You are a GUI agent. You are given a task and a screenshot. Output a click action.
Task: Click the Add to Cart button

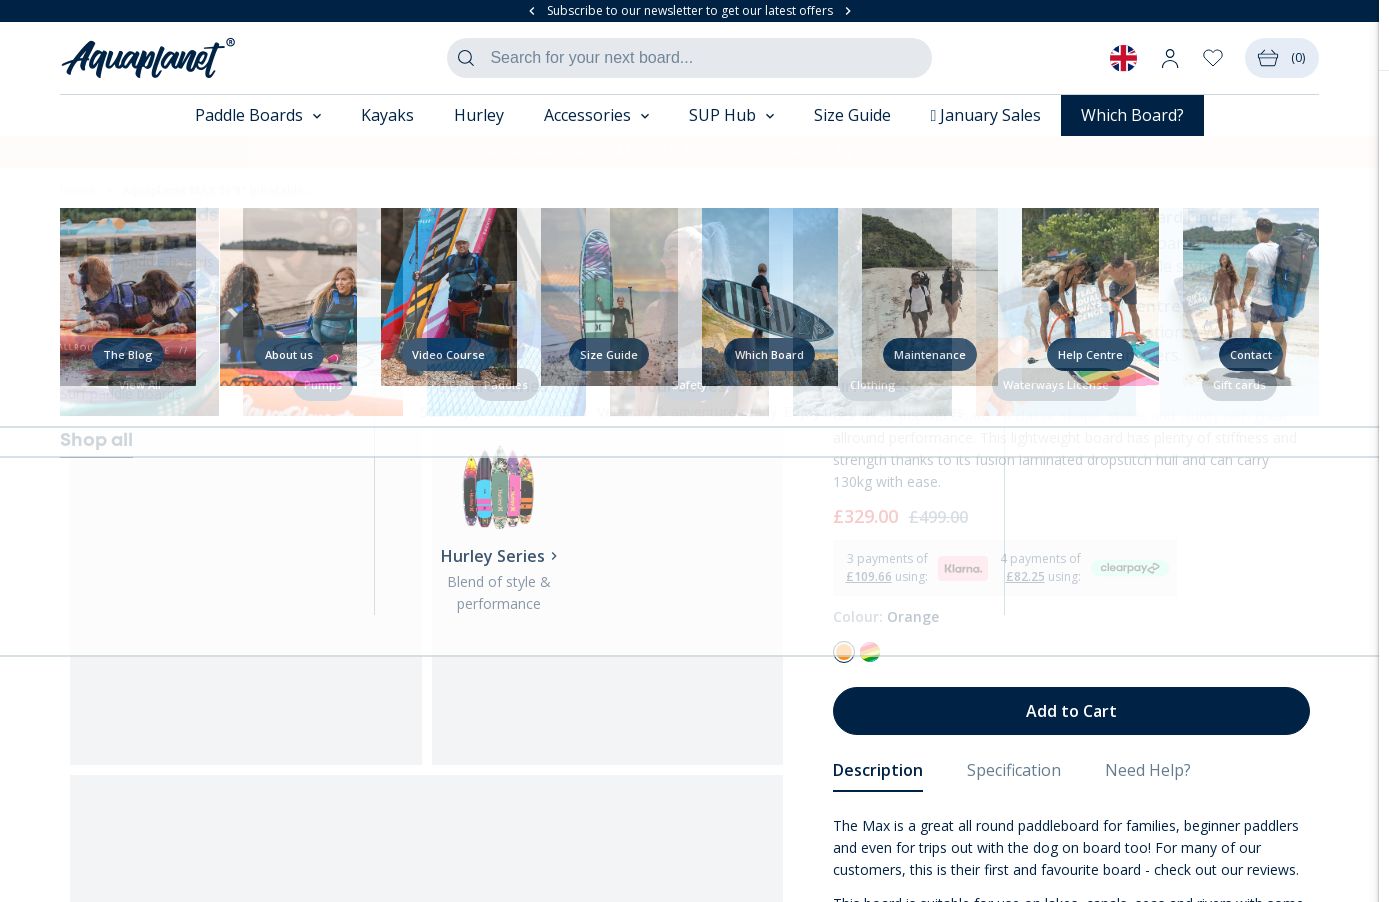(1071, 711)
